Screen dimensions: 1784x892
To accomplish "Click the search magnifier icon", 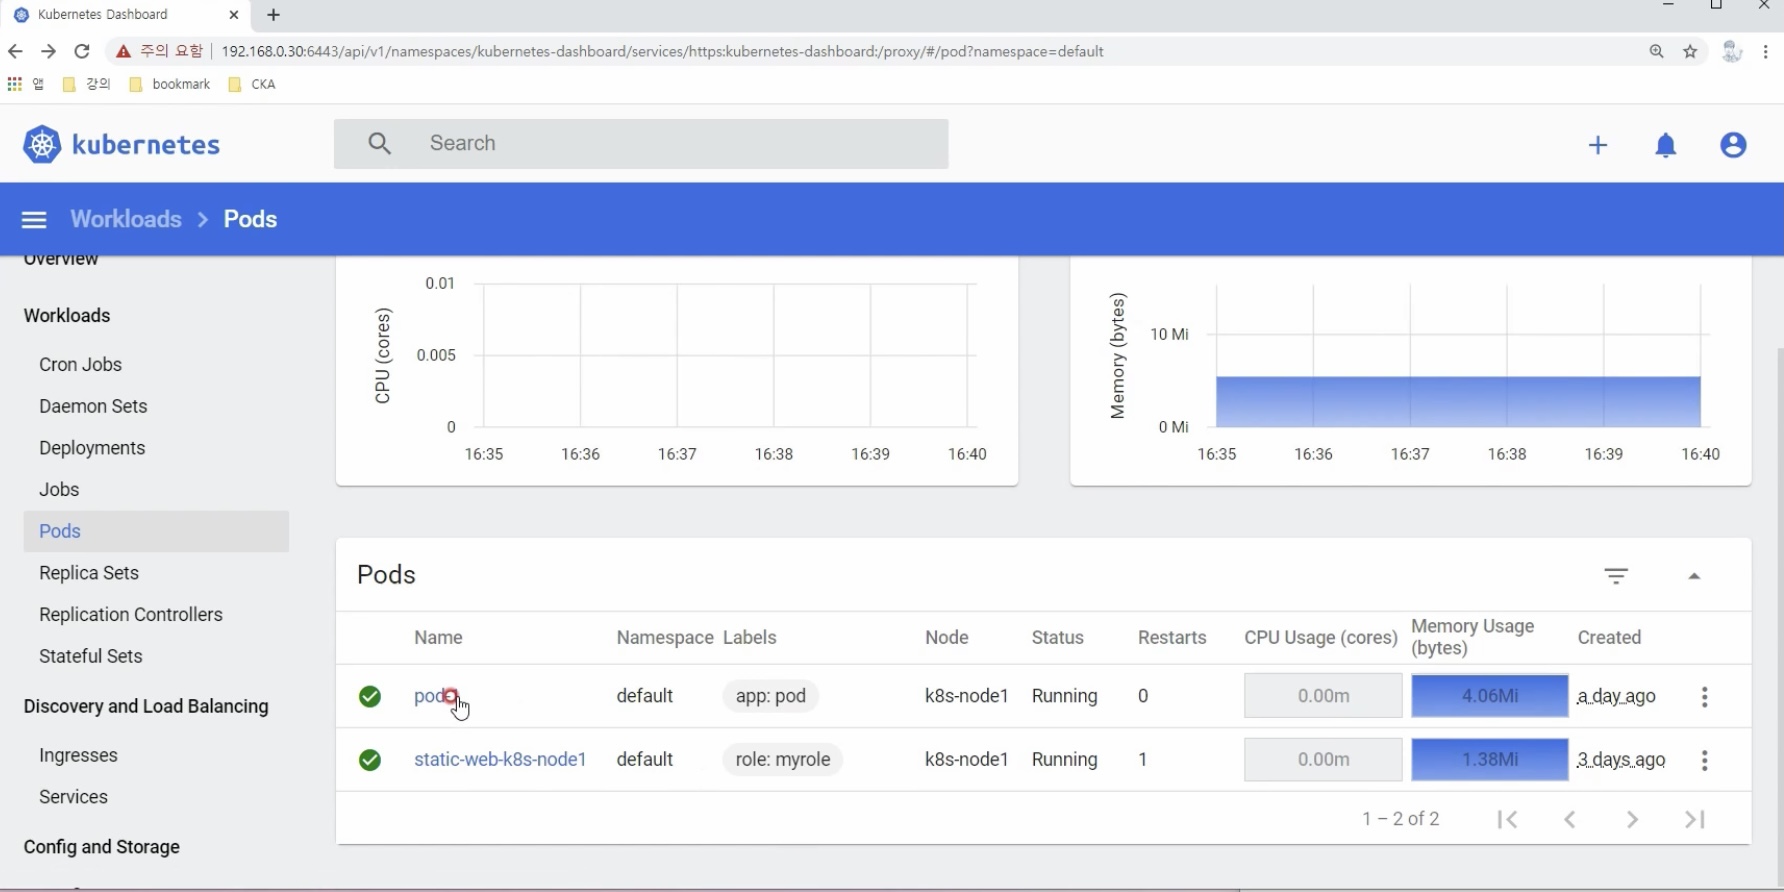I will pyautogui.click(x=379, y=144).
